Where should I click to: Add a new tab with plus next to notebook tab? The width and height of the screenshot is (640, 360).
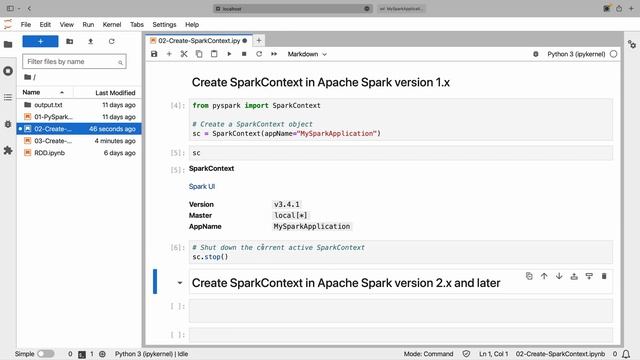click(259, 40)
